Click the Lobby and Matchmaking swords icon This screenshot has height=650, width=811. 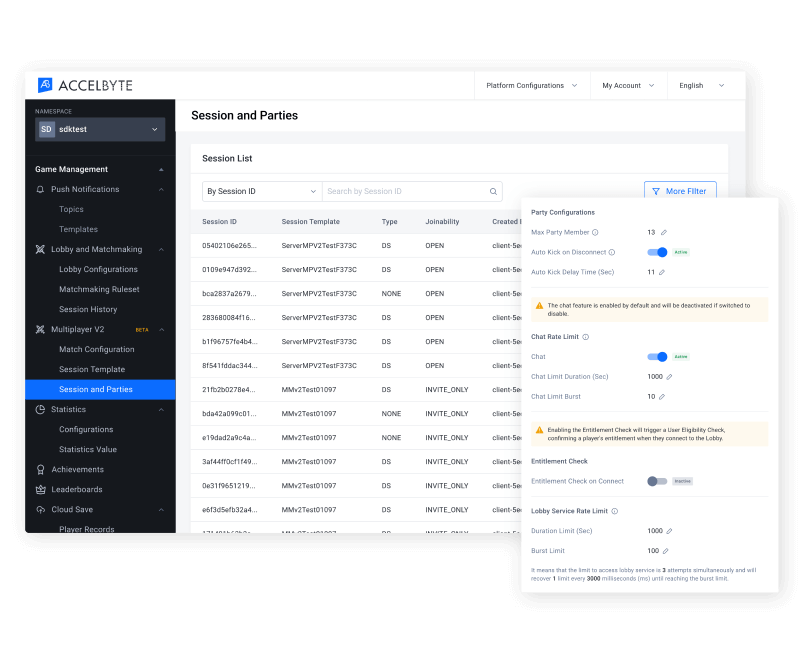pyautogui.click(x=40, y=249)
